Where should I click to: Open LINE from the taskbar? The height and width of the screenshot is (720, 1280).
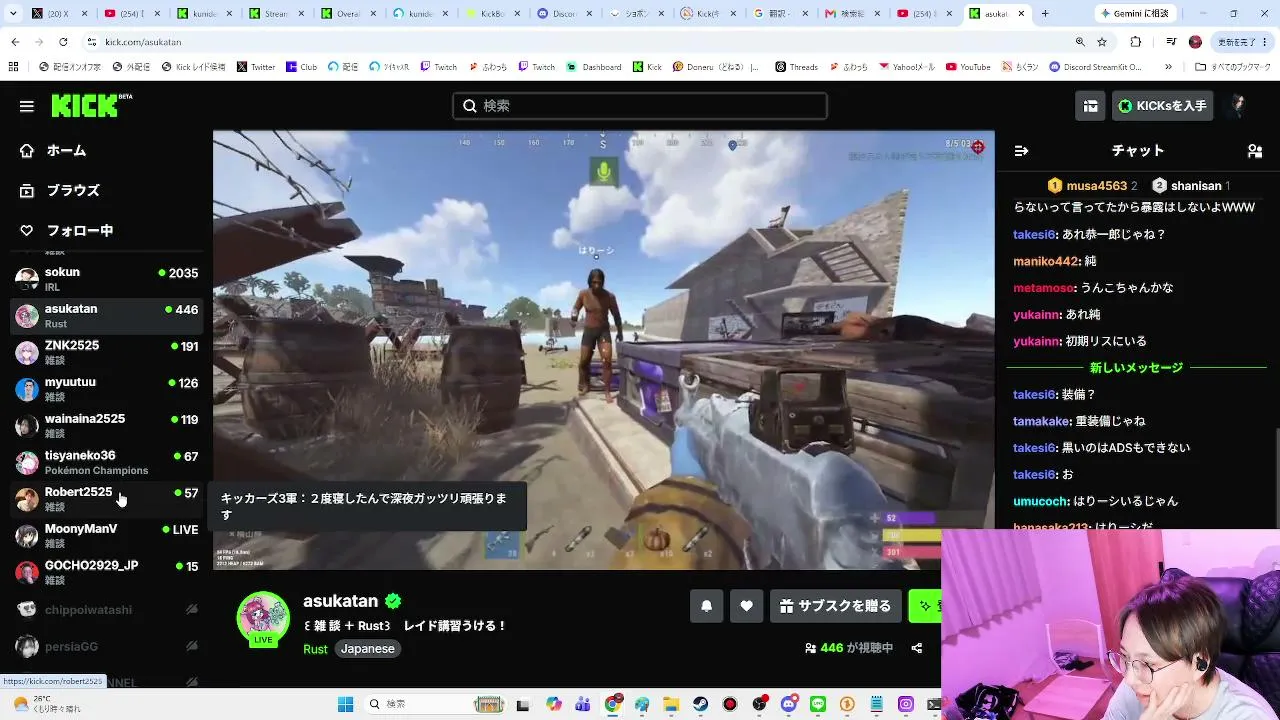(x=817, y=704)
